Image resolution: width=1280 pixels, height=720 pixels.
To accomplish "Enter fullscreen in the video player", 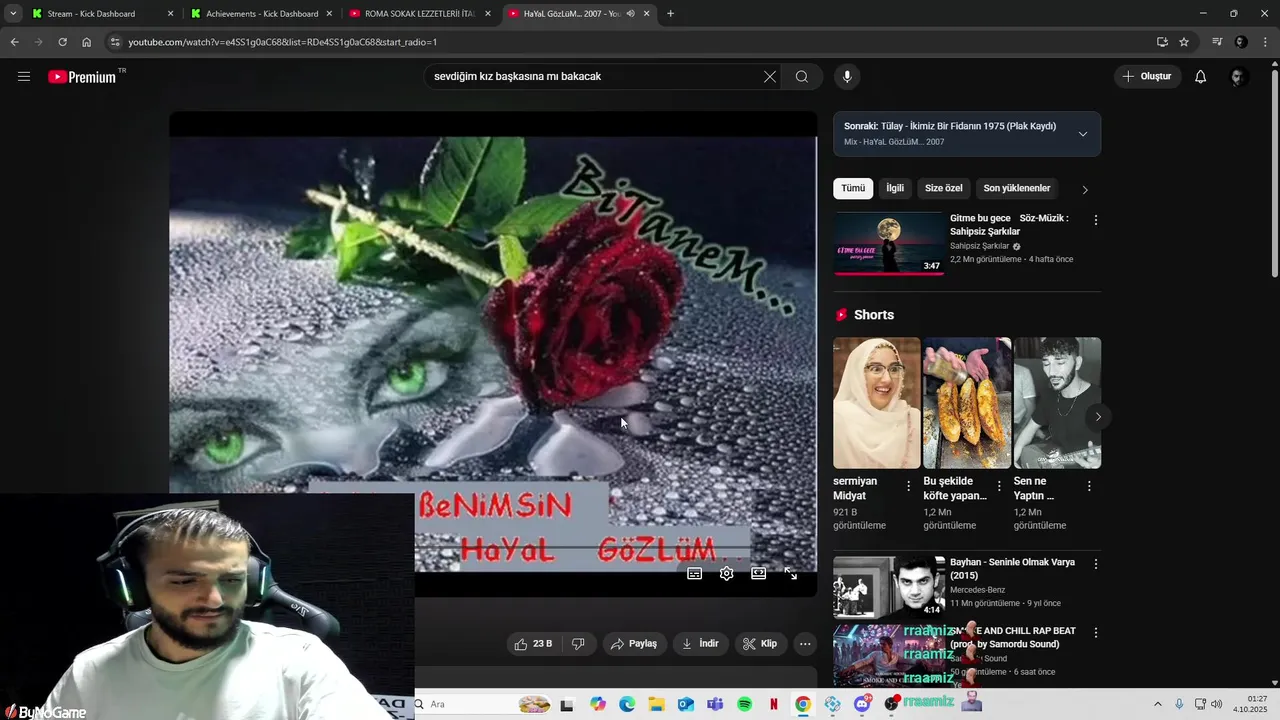I will [x=791, y=574].
